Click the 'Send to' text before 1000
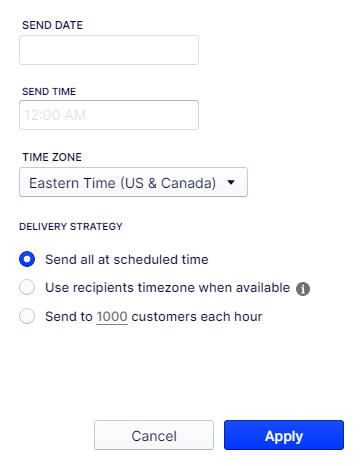The height and width of the screenshot is (466, 360). 69,317
